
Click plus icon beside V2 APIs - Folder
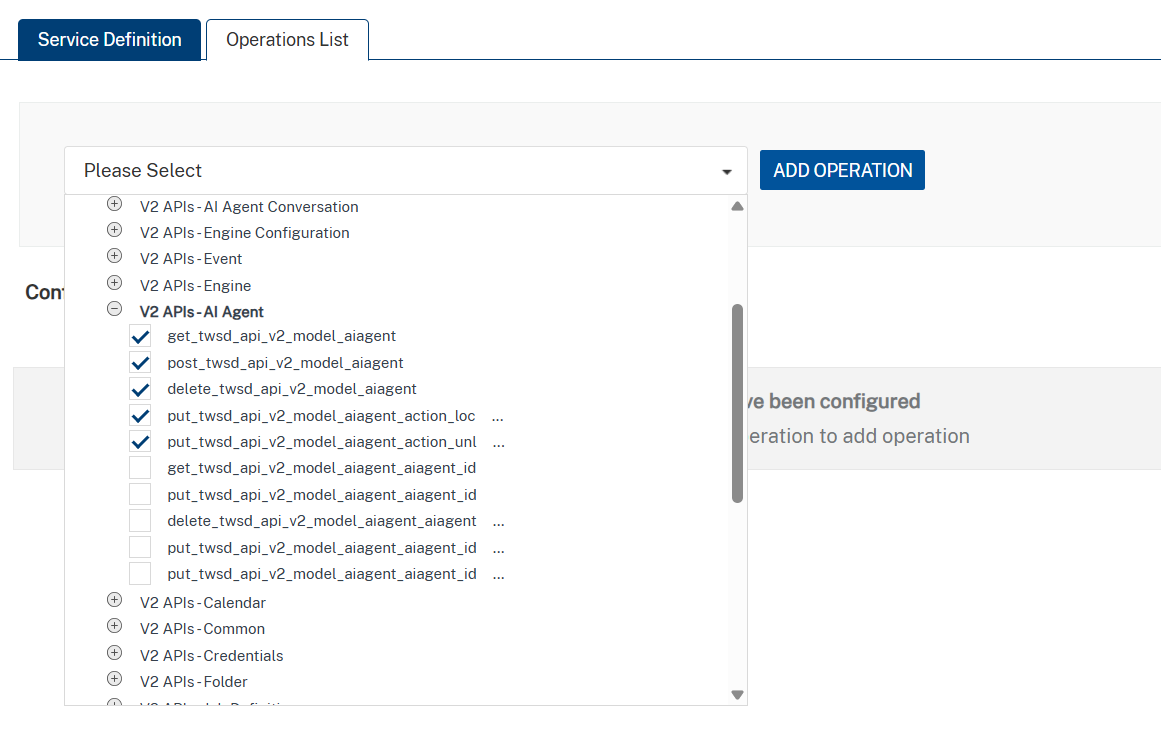tap(114, 679)
